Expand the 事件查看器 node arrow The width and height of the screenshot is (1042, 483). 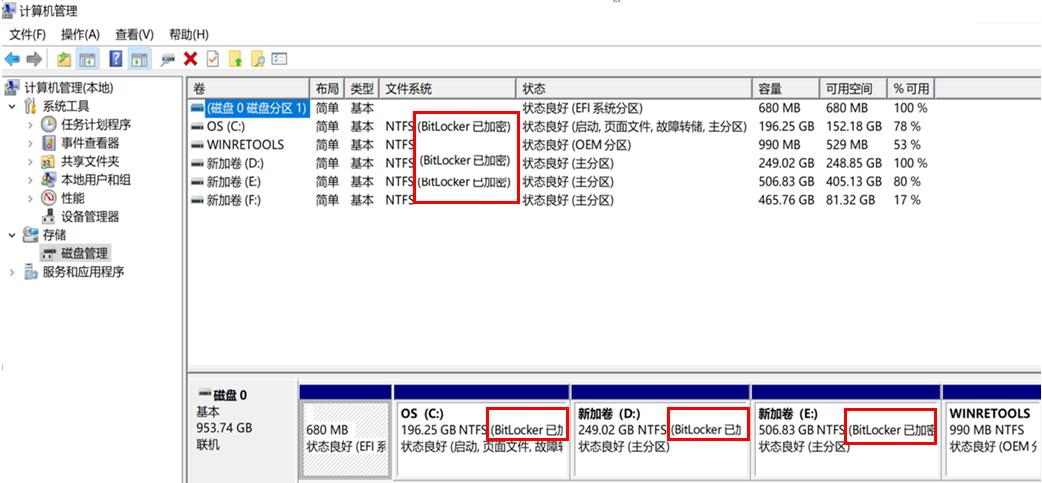click(x=31, y=143)
